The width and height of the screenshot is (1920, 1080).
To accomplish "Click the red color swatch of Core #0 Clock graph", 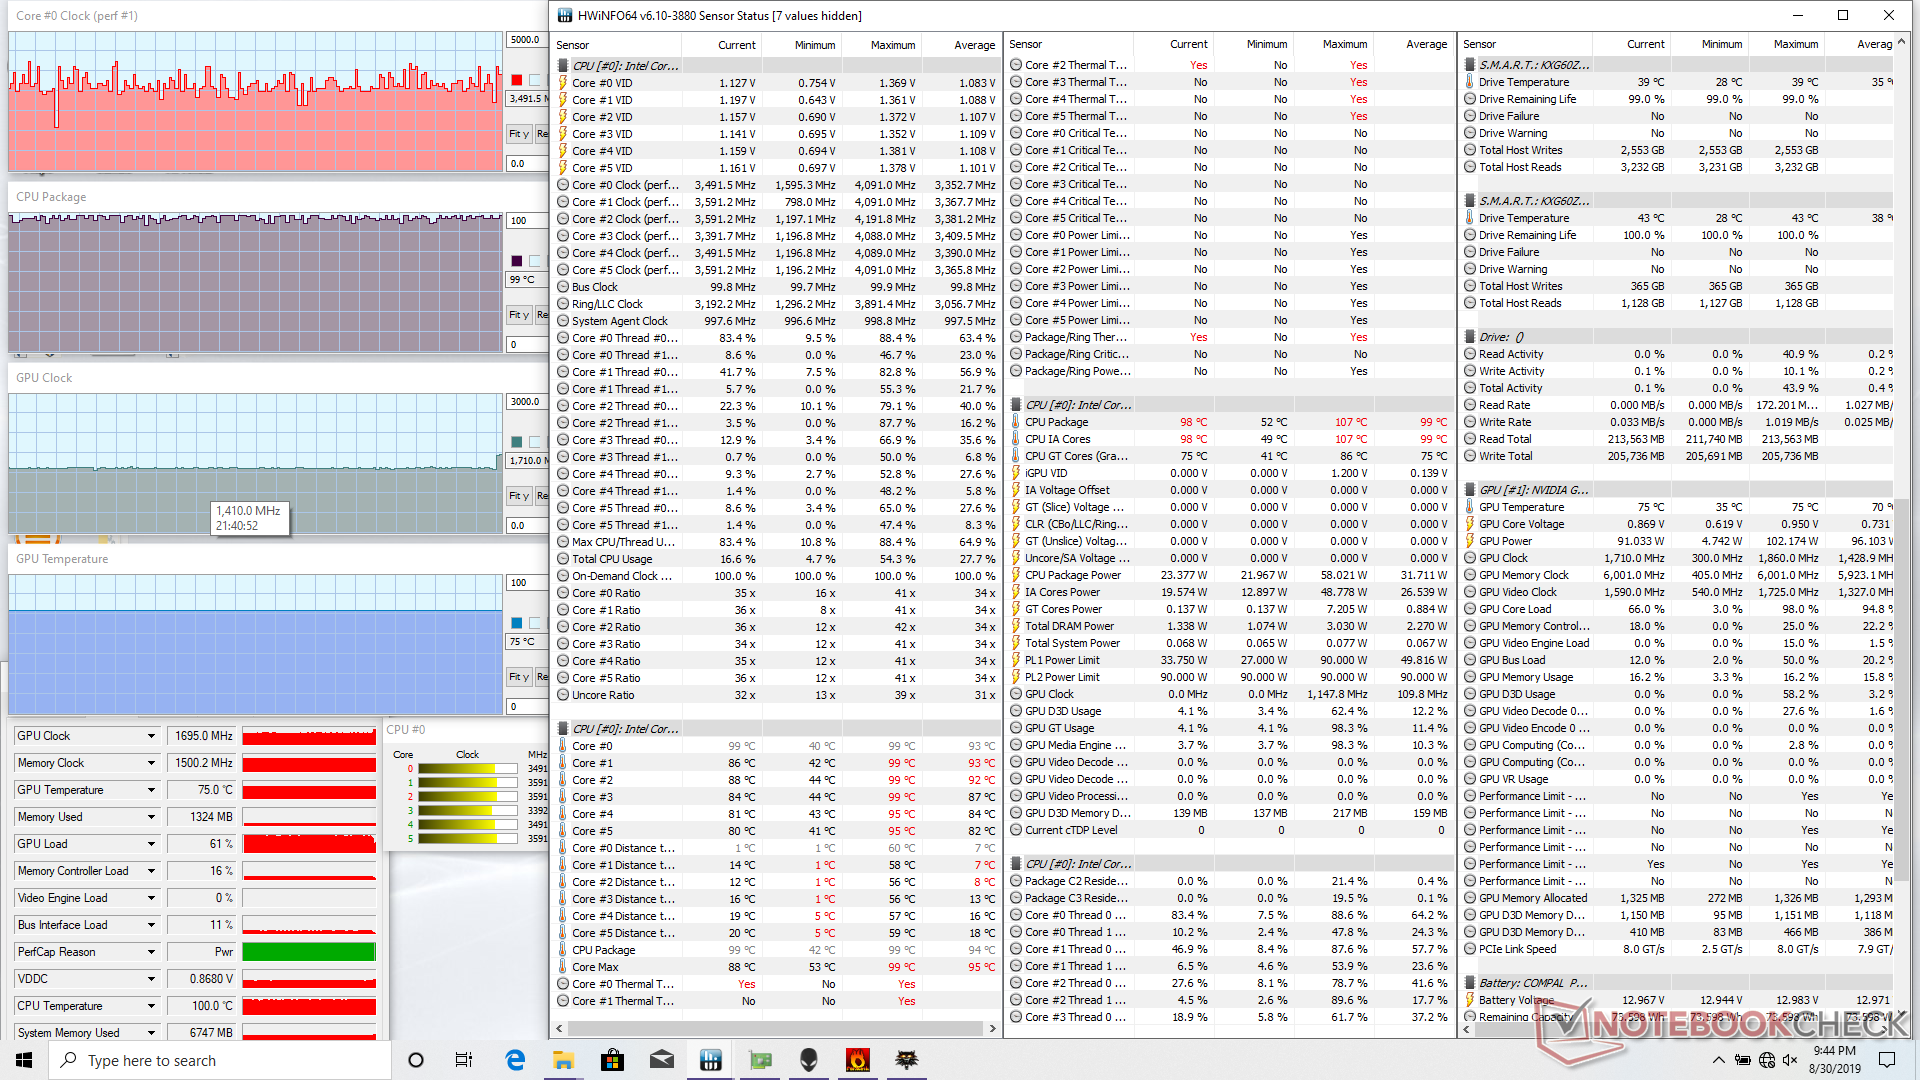I will [516, 80].
